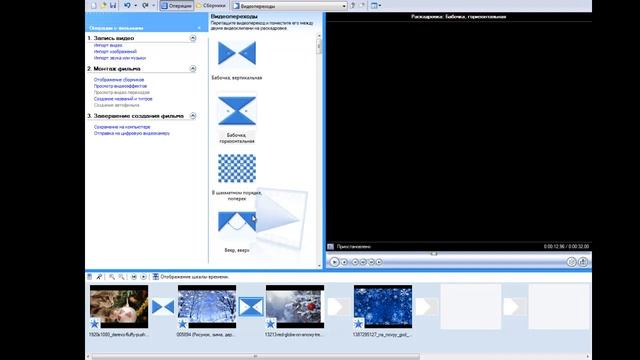Select the Бабочка, вертикальная transition thumbnail
640x360 pixels.
(237, 53)
